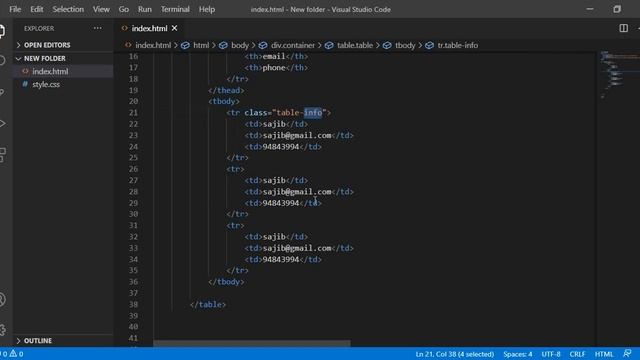Viewport: 640px width, 360px height.
Task: Switch to the index.html editor tab
Action: coord(149,28)
